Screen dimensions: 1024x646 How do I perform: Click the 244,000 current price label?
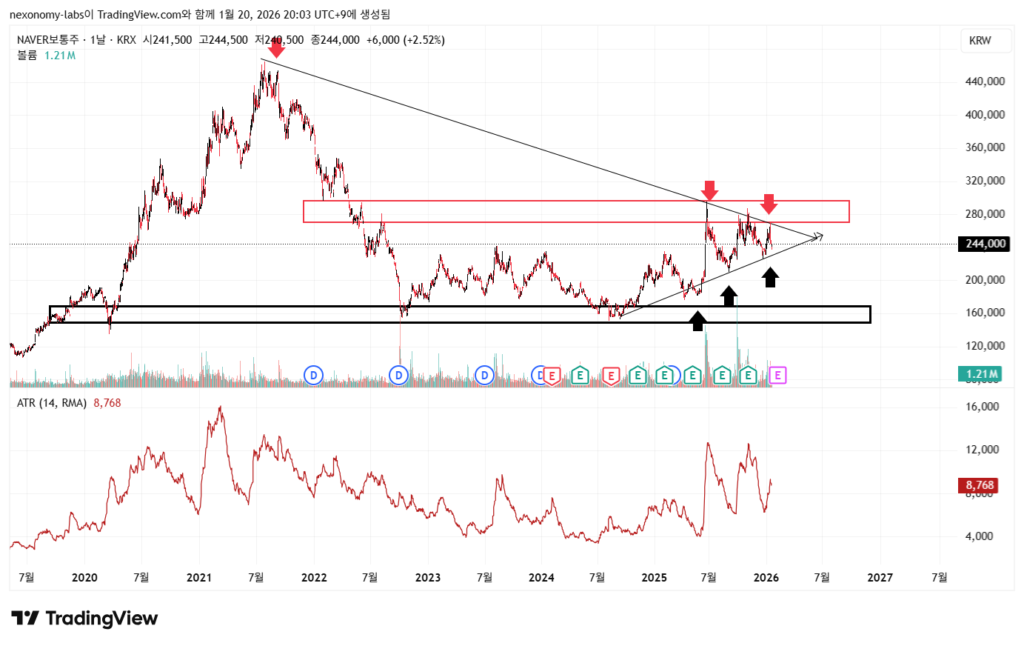point(984,244)
